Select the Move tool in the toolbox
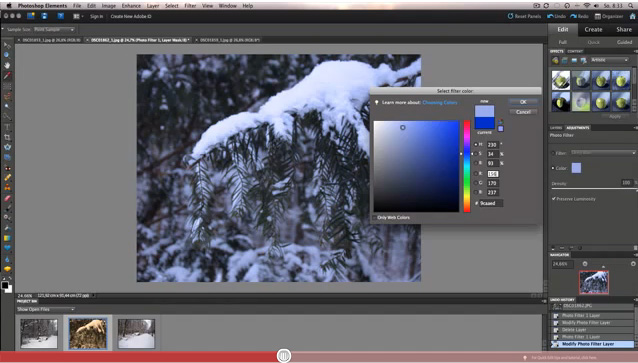This screenshot has width=638, height=363. 7,45
